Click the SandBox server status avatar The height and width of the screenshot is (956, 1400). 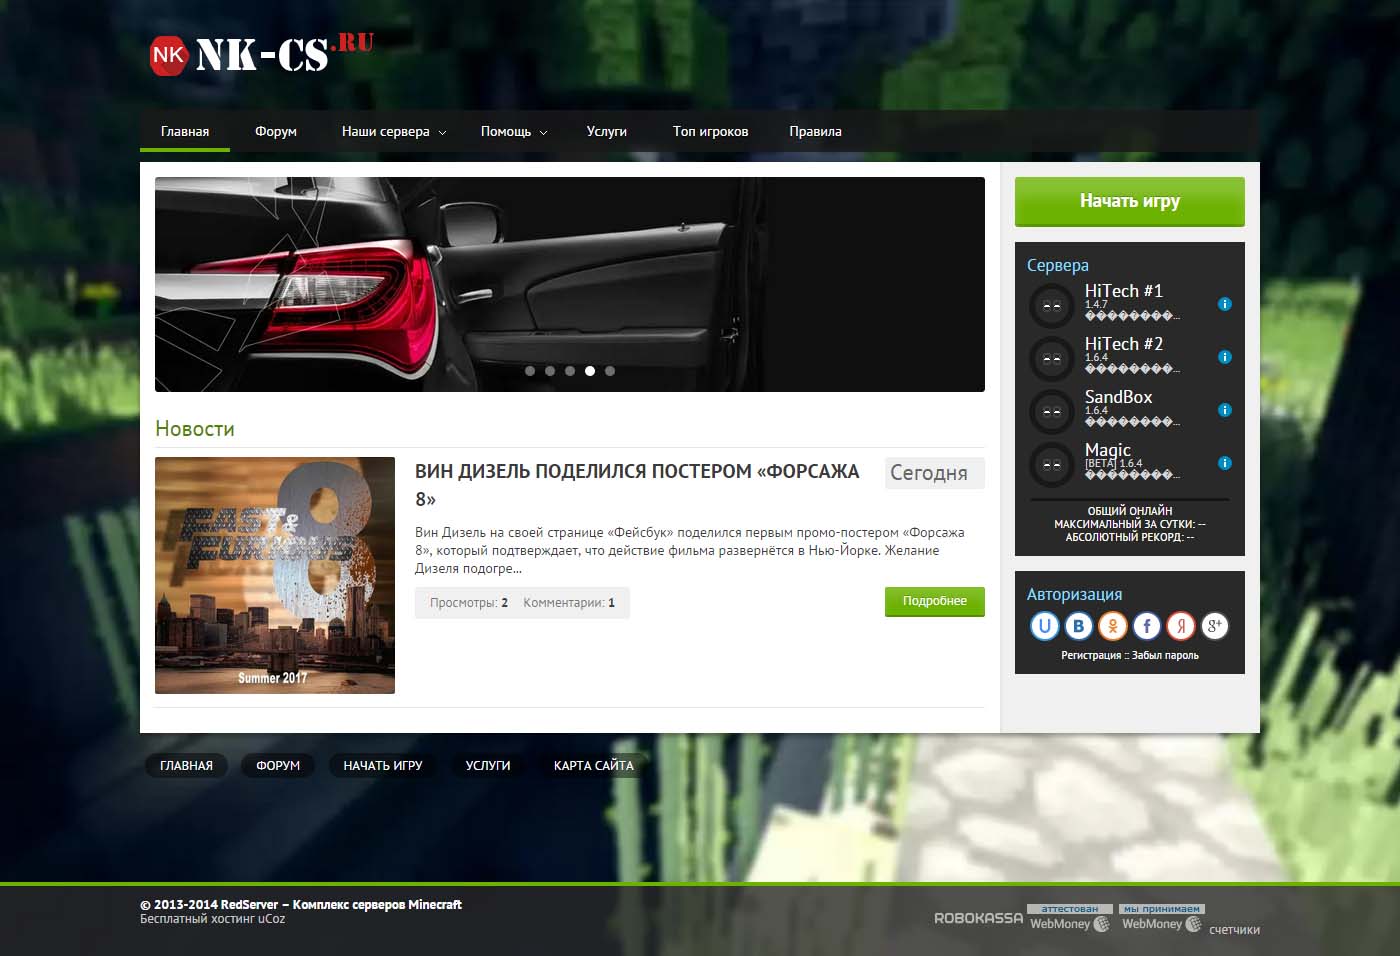[1052, 412]
